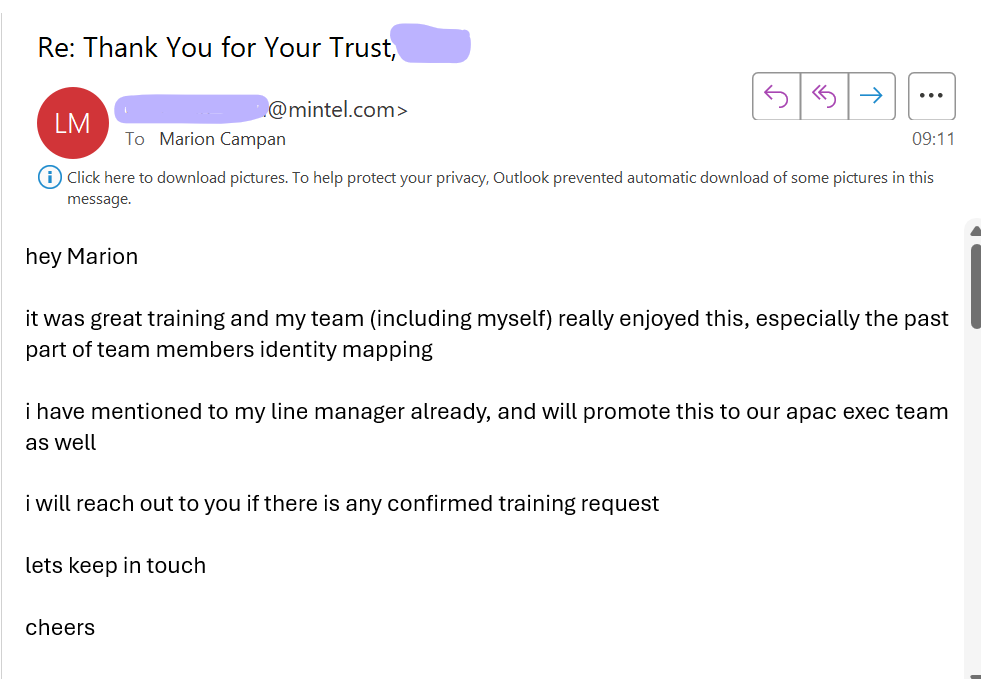Open the recipient Marion Campan contact

[222, 139]
